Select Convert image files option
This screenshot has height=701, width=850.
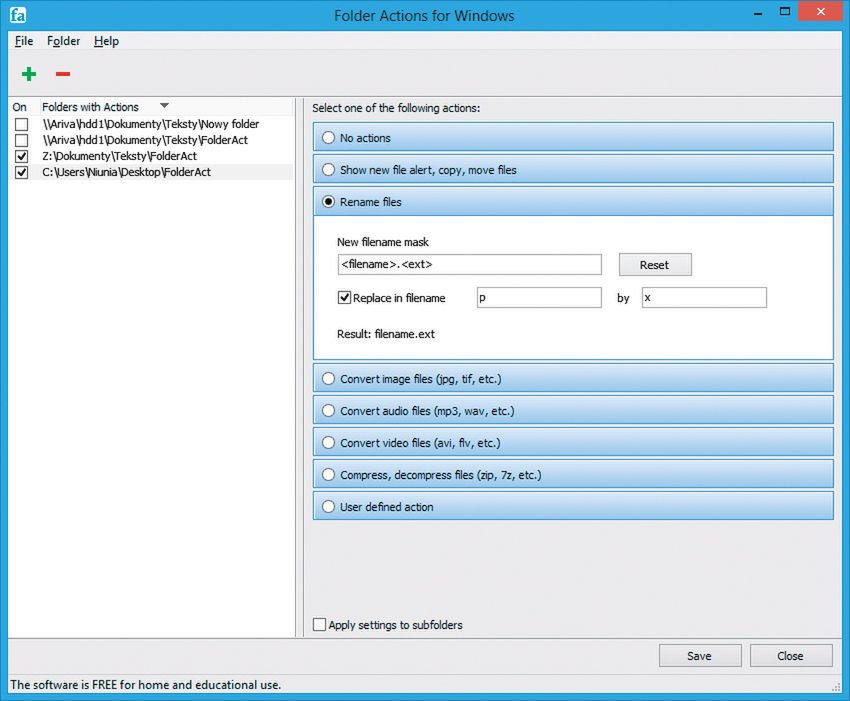329,378
